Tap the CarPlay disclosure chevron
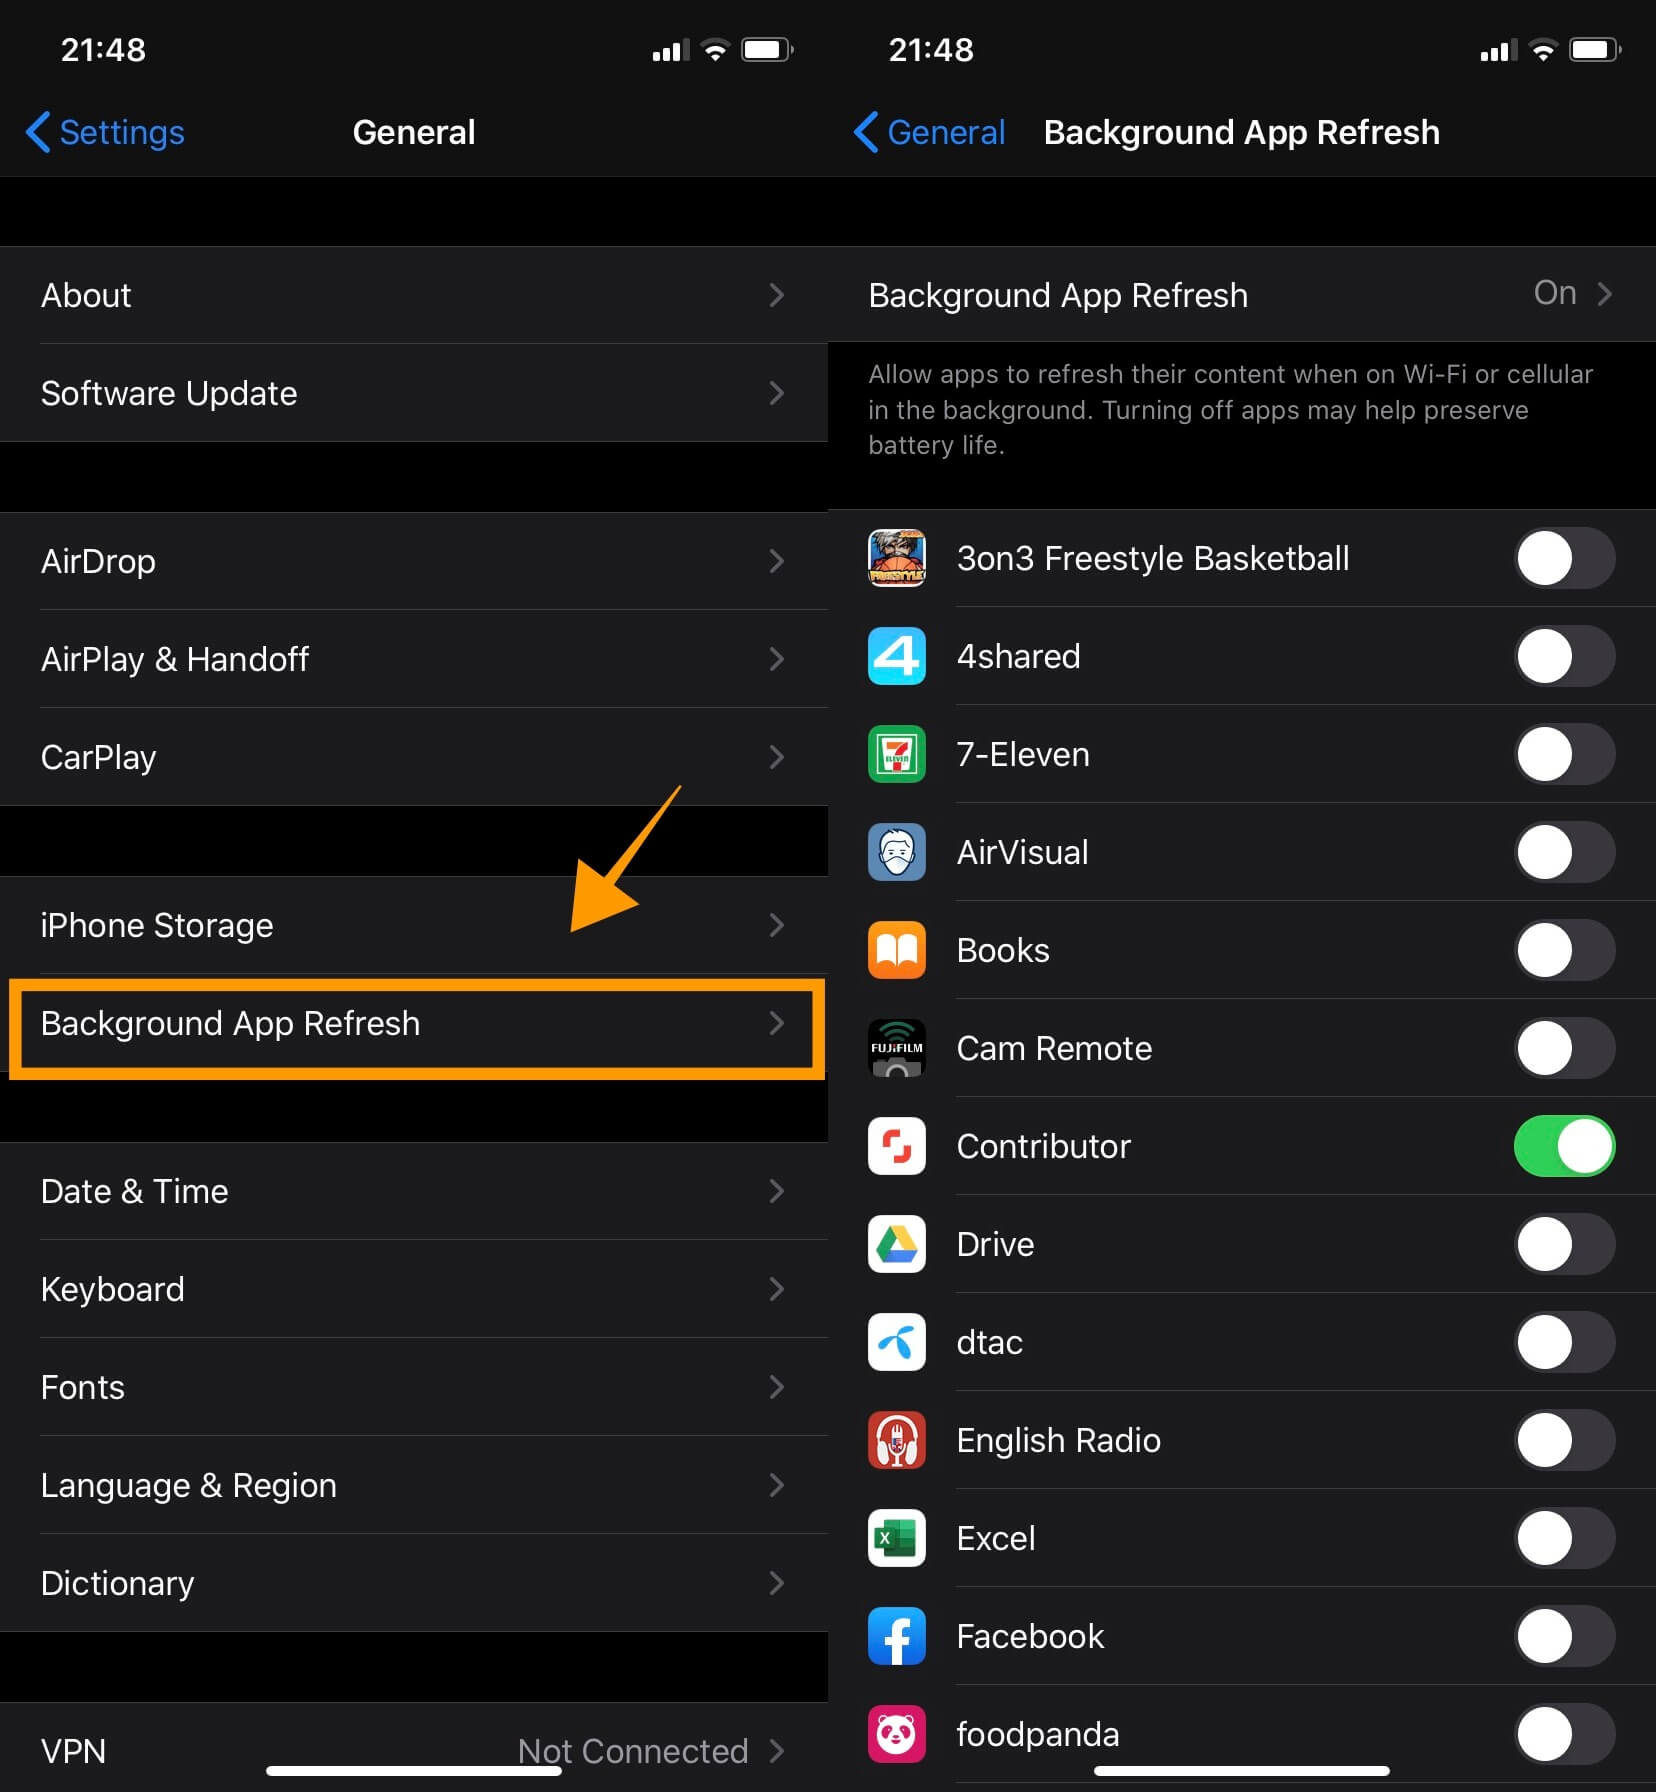 [x=776, y=757]
